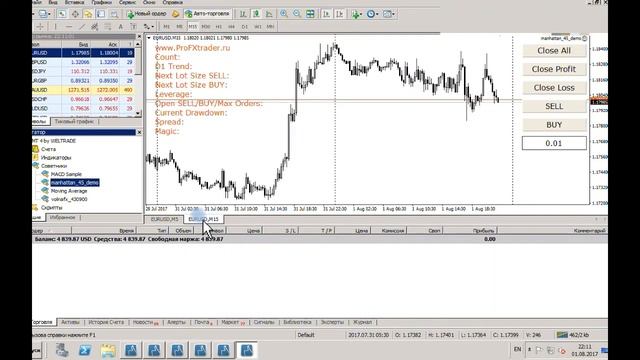Click the SELL button on chart
Screen dimensions: 640x360
click(x=554, y=106)
